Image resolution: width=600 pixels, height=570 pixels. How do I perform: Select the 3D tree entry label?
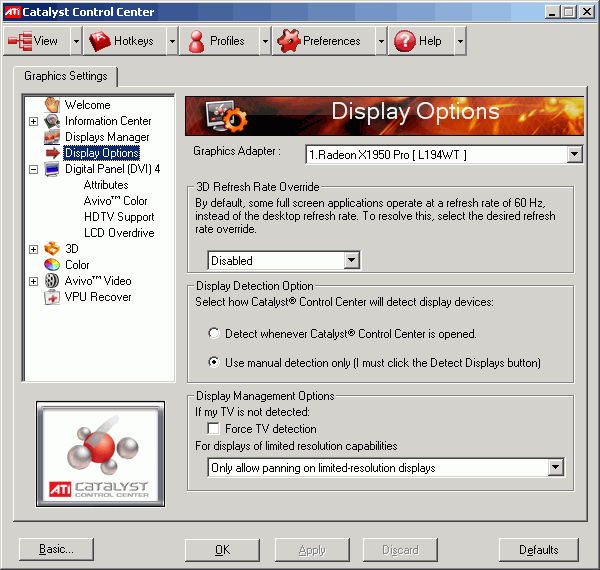tap(72, 249)
